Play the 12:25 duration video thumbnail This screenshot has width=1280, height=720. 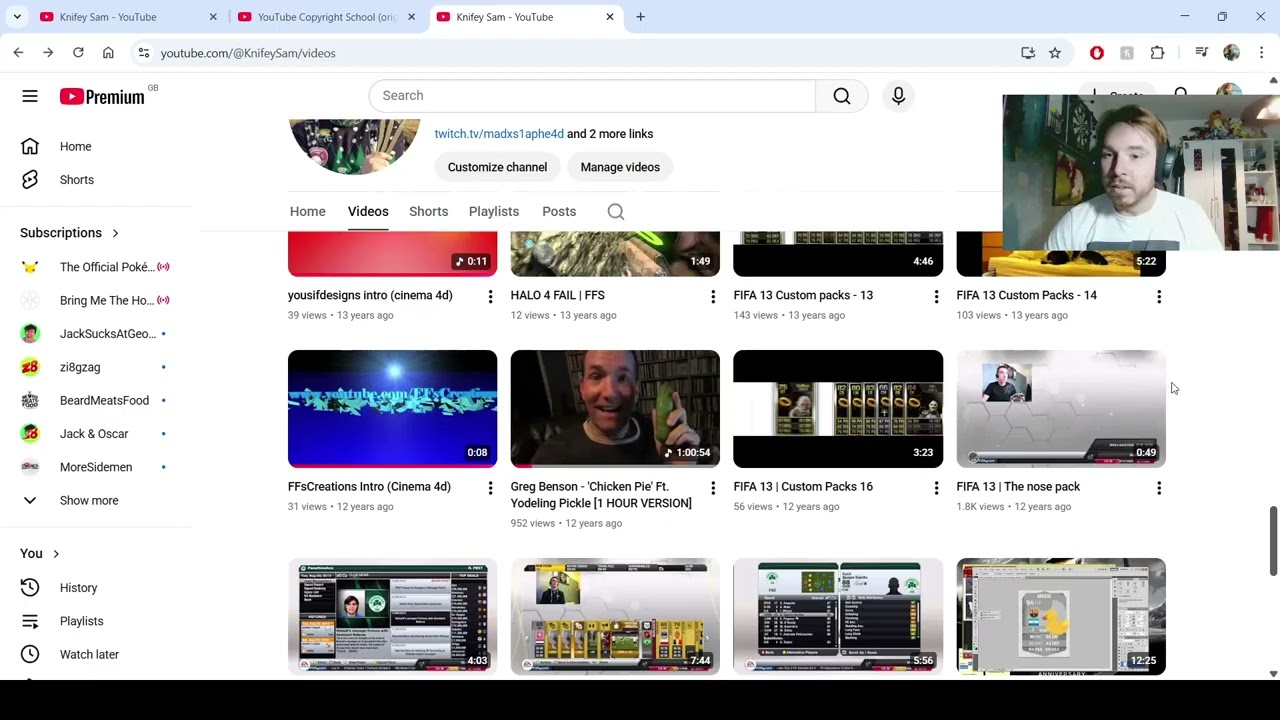coord(1061,617)
